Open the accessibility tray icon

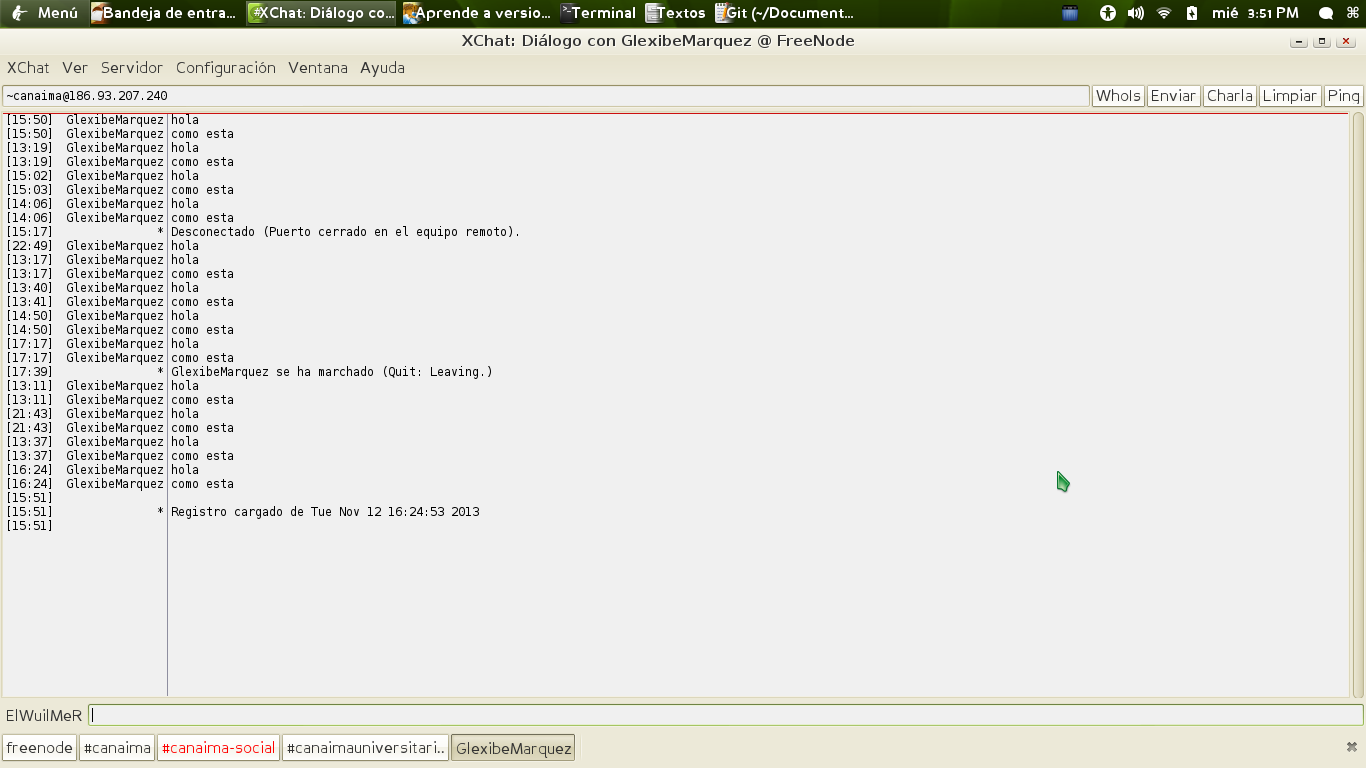click(x=1107, y=13)
